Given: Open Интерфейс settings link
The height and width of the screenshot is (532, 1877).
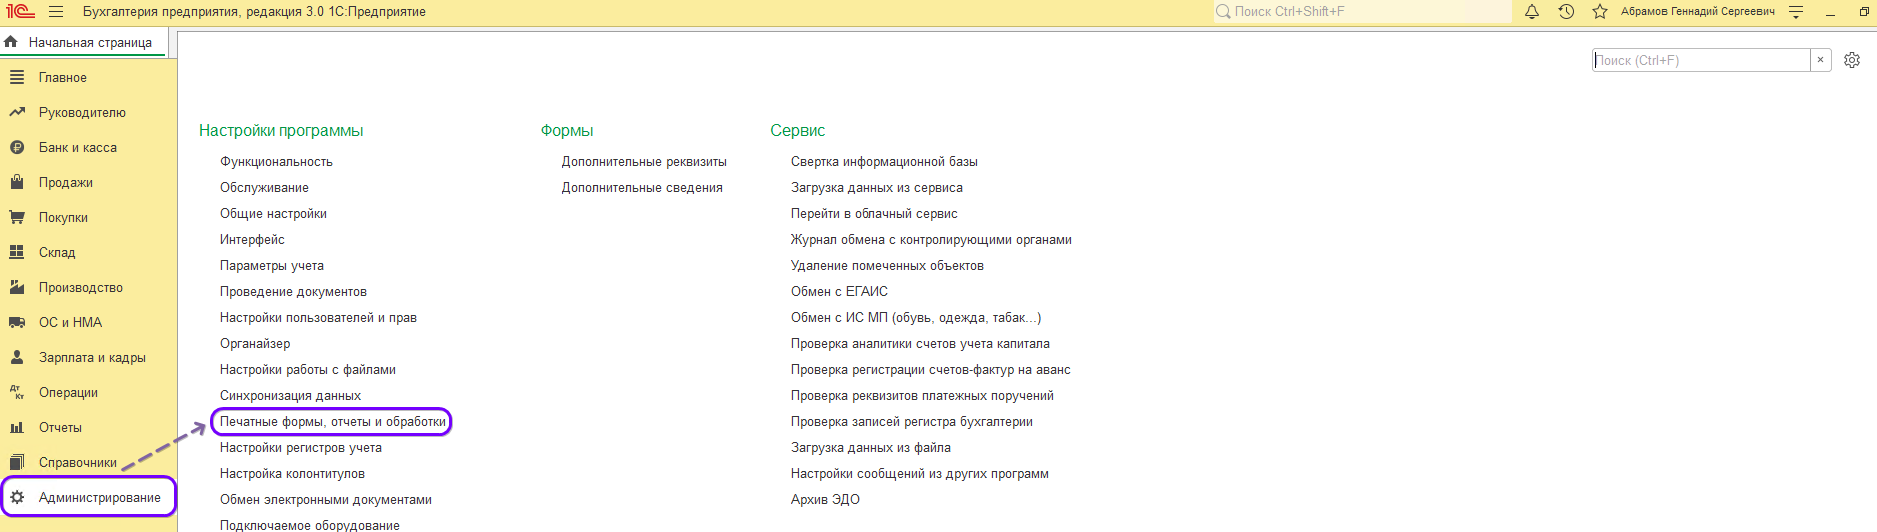Looking at the screenshot, I should pos(252,239).
